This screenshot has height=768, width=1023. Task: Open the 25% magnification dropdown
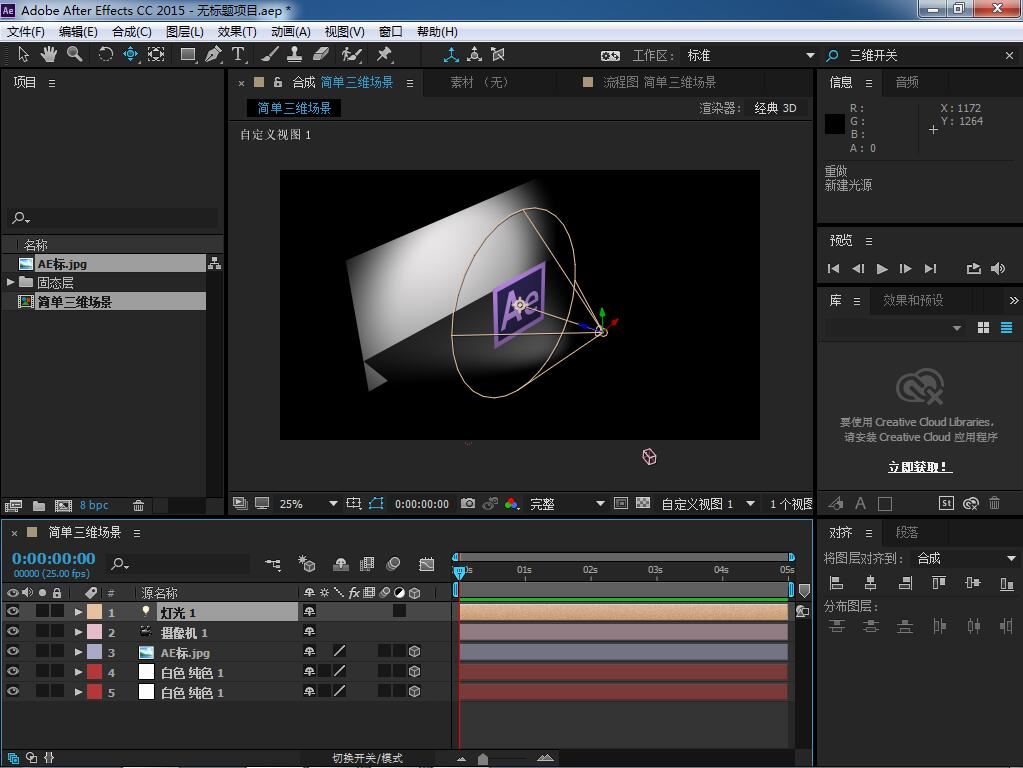tap(309, 504)
